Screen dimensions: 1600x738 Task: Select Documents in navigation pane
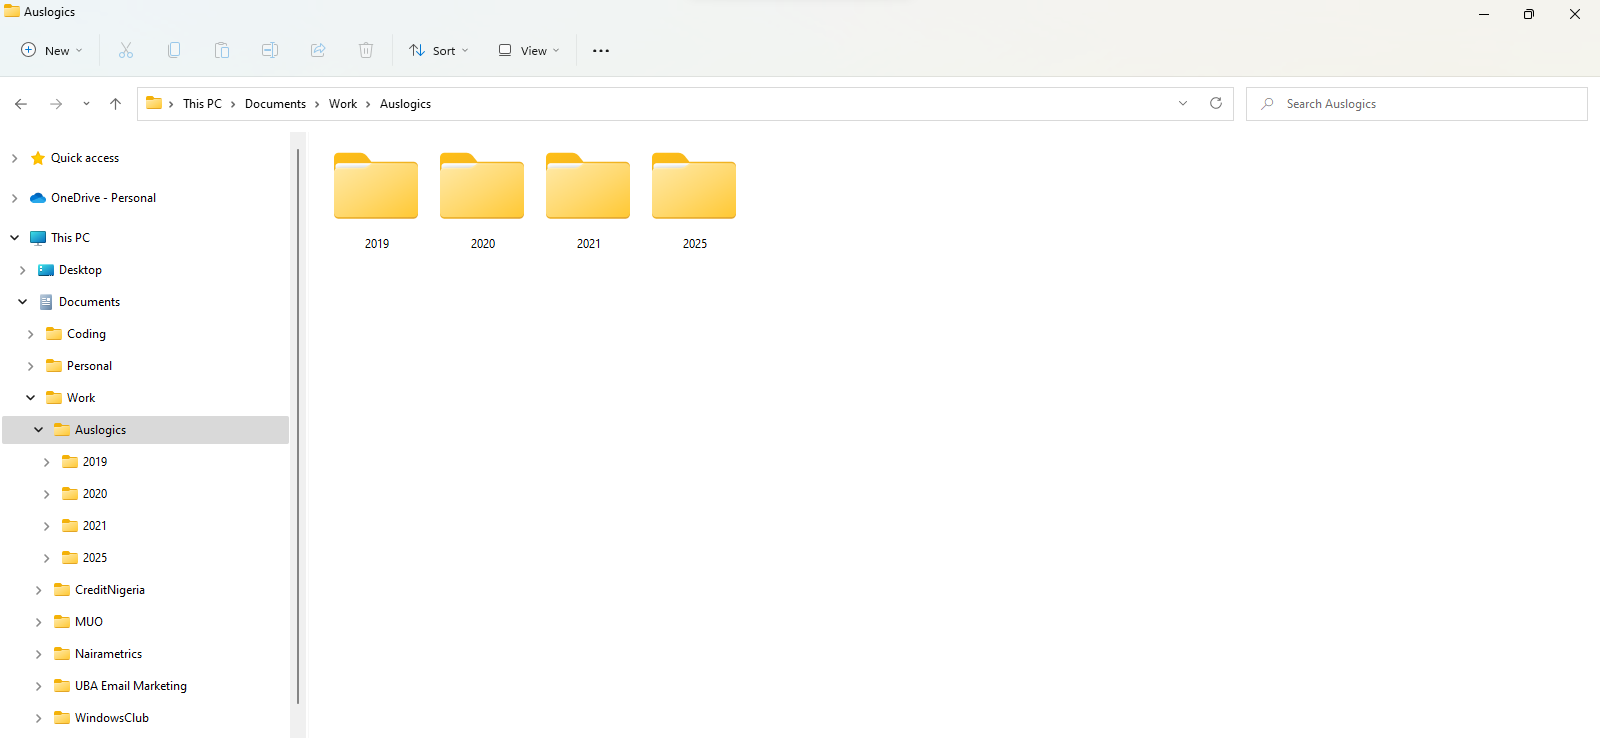pos(89,302)
